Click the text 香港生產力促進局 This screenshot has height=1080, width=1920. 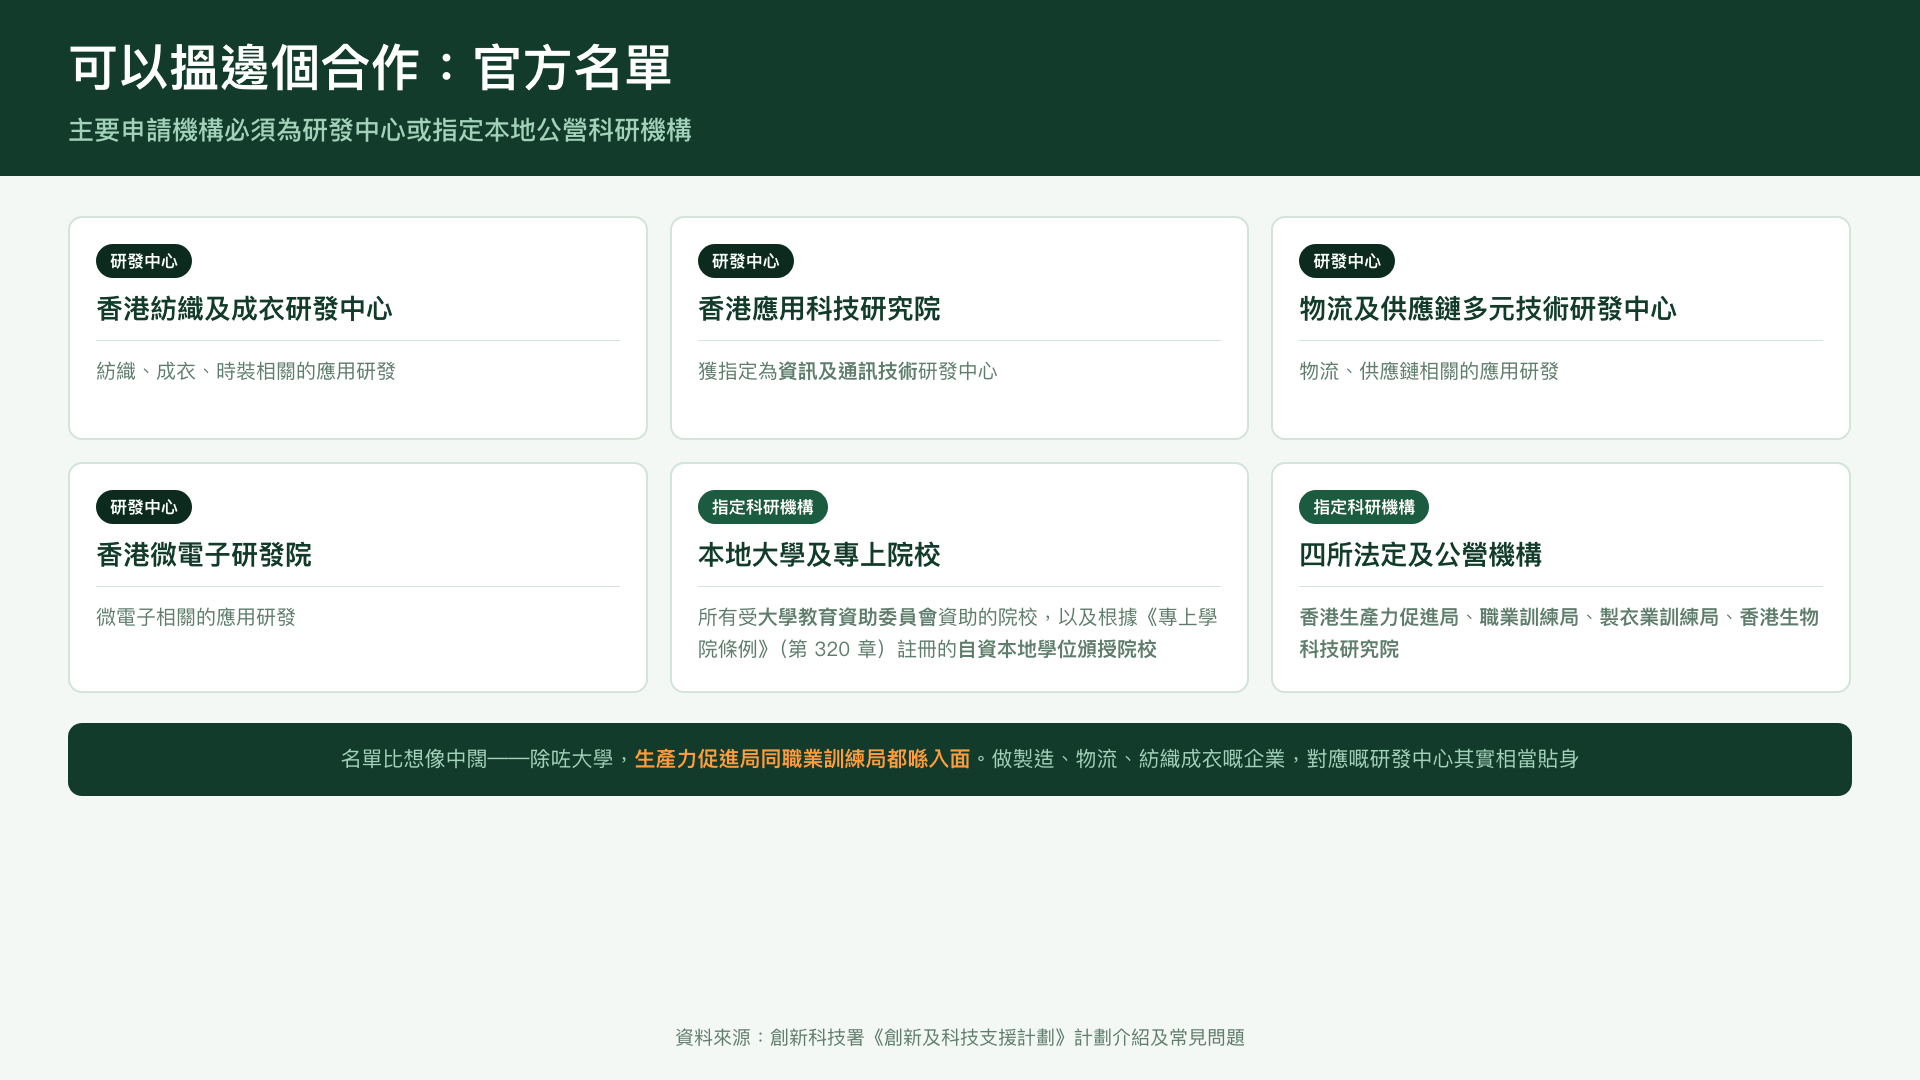[x=1379, y=617]
